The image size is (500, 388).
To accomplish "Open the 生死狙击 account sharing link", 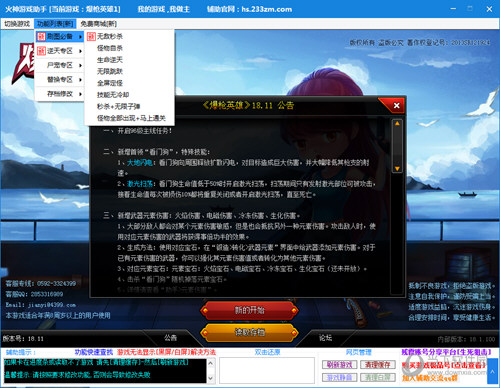I will (x=446, y=352).
